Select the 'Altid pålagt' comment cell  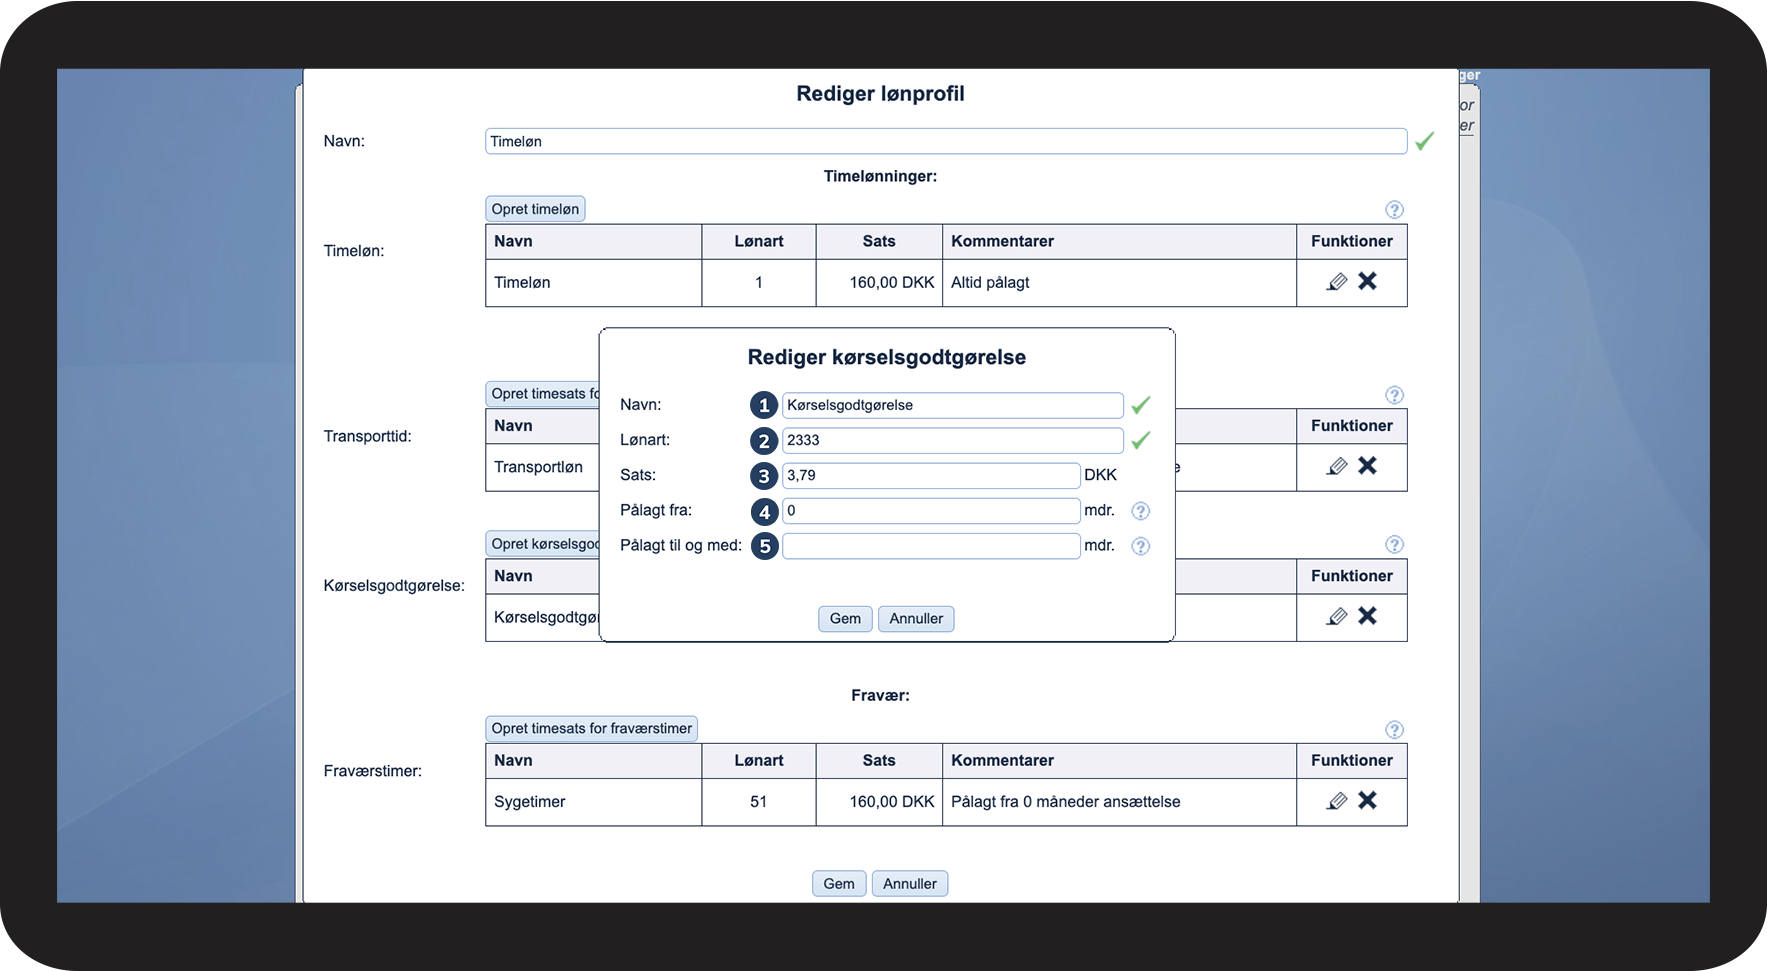[1119, 283]
